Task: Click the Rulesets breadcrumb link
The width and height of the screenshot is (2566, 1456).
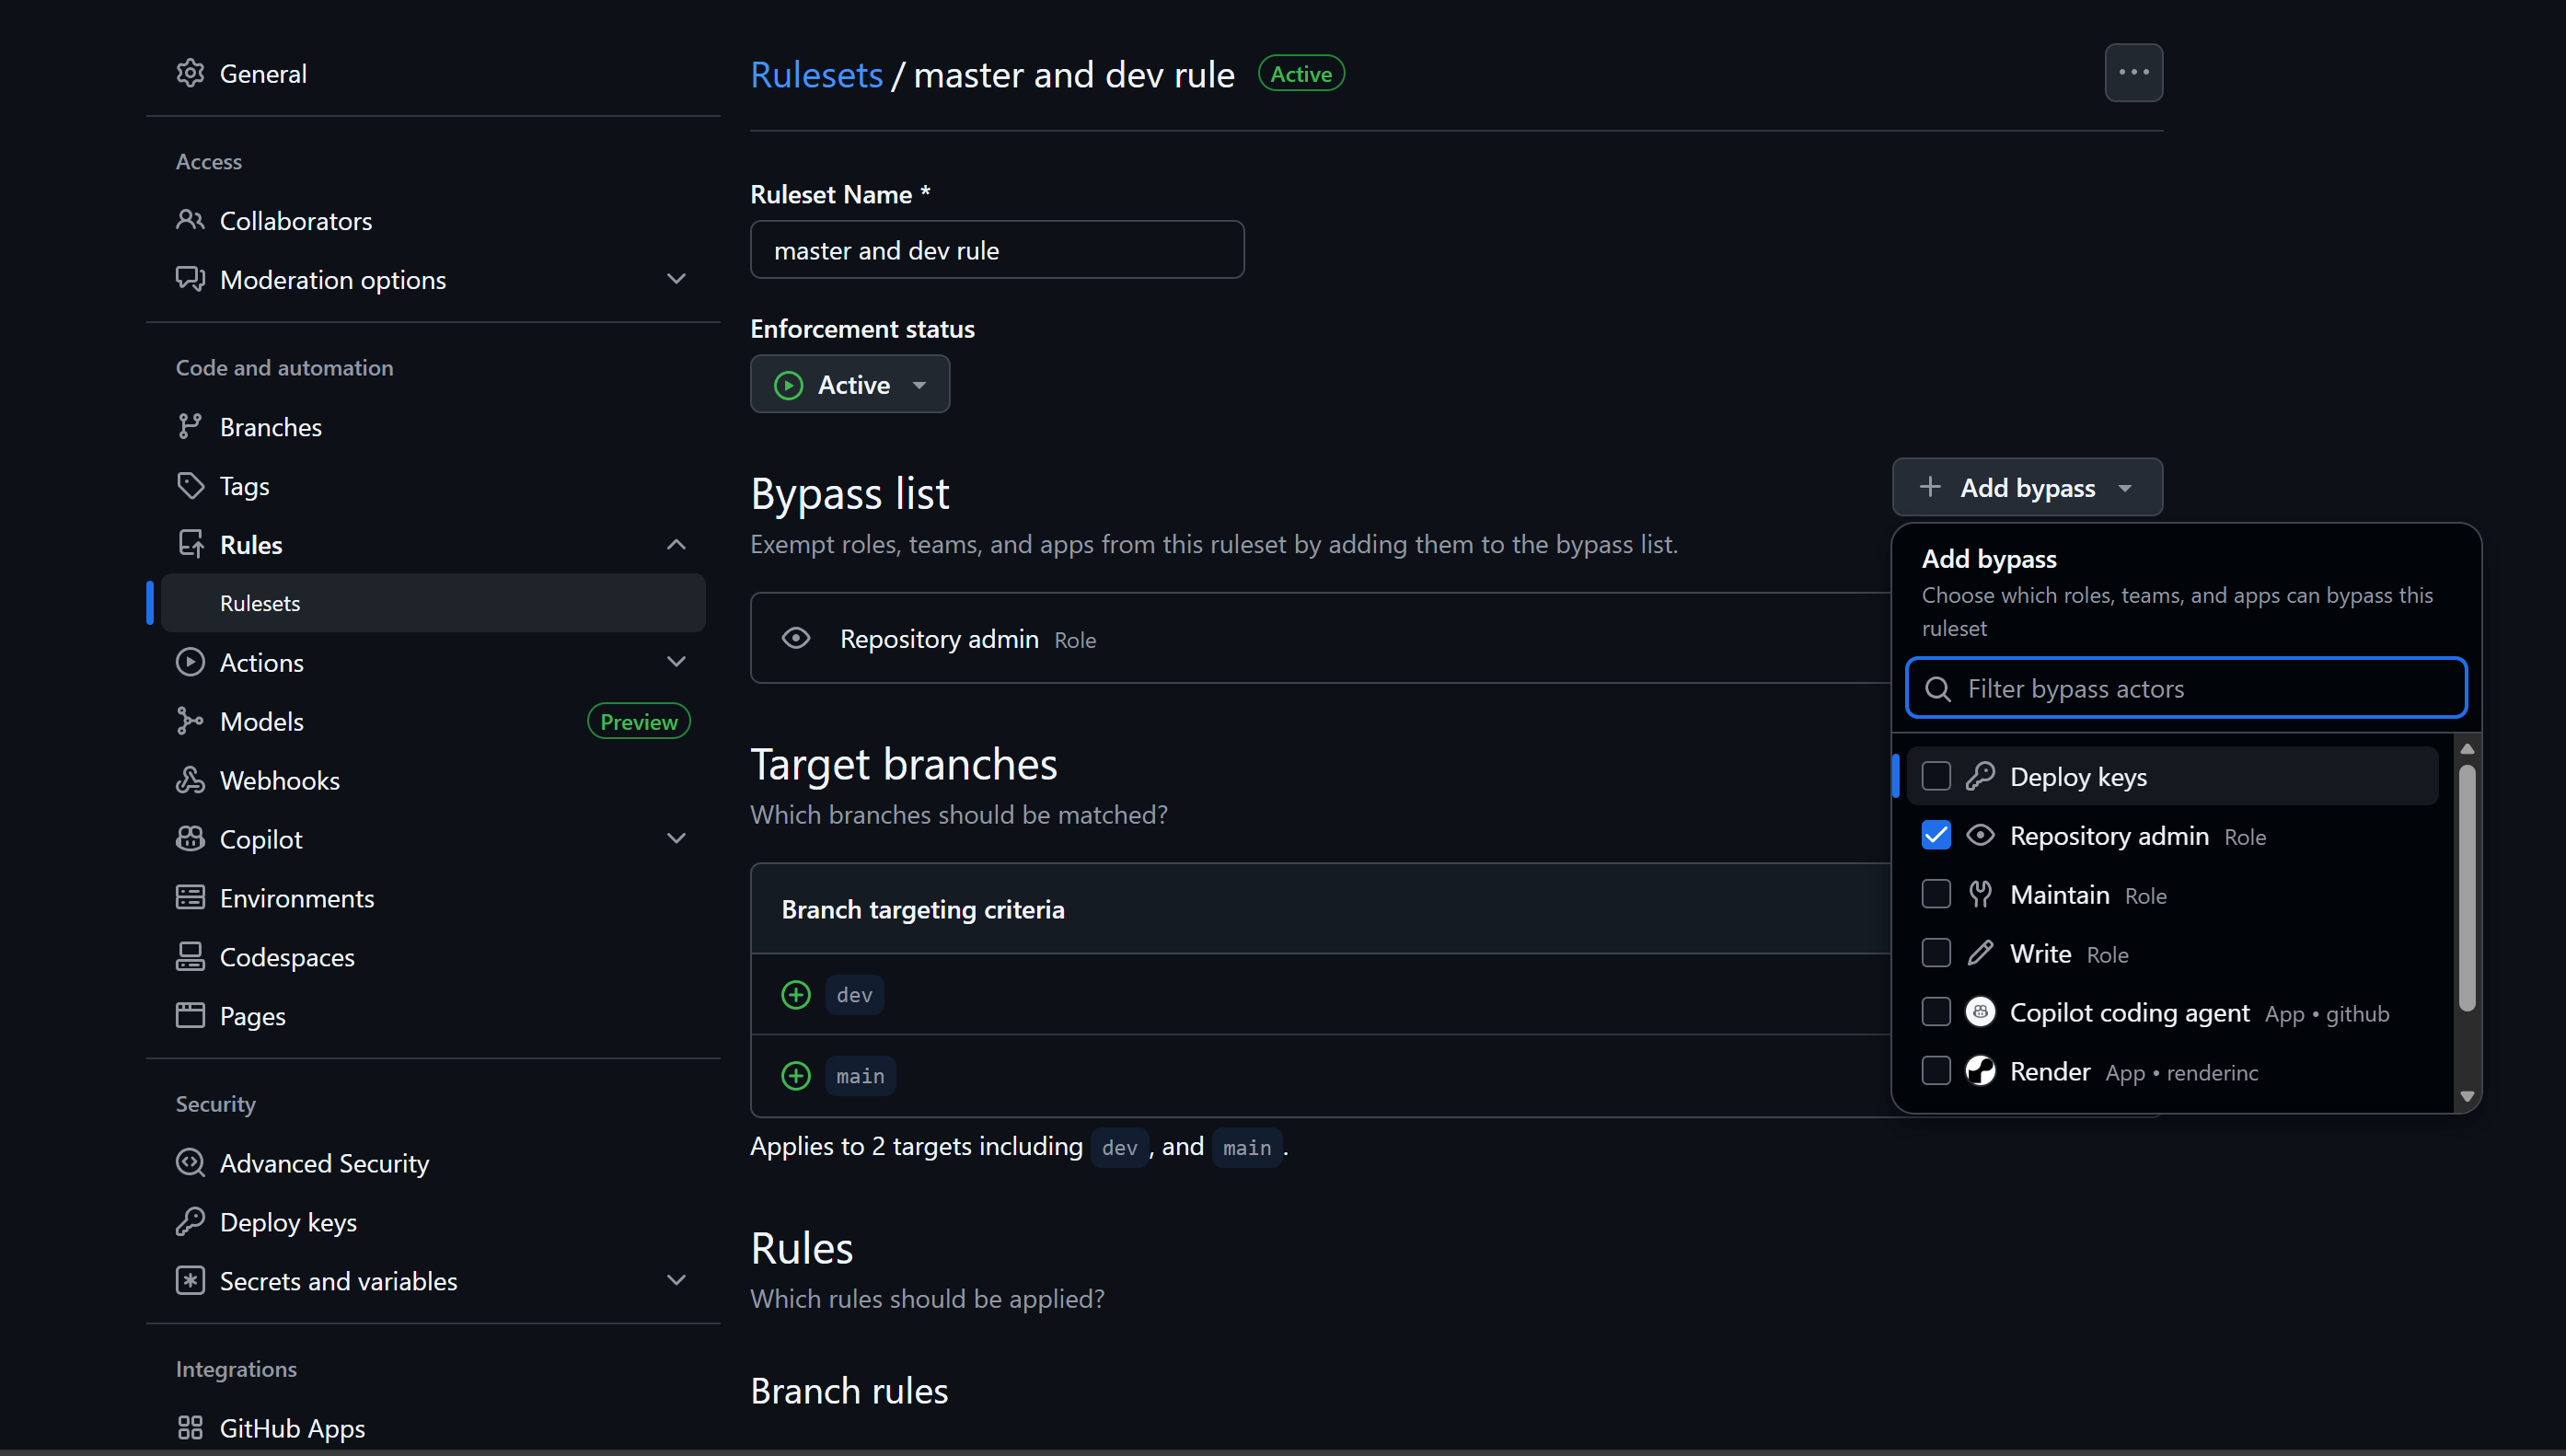Action: point(816,75)
